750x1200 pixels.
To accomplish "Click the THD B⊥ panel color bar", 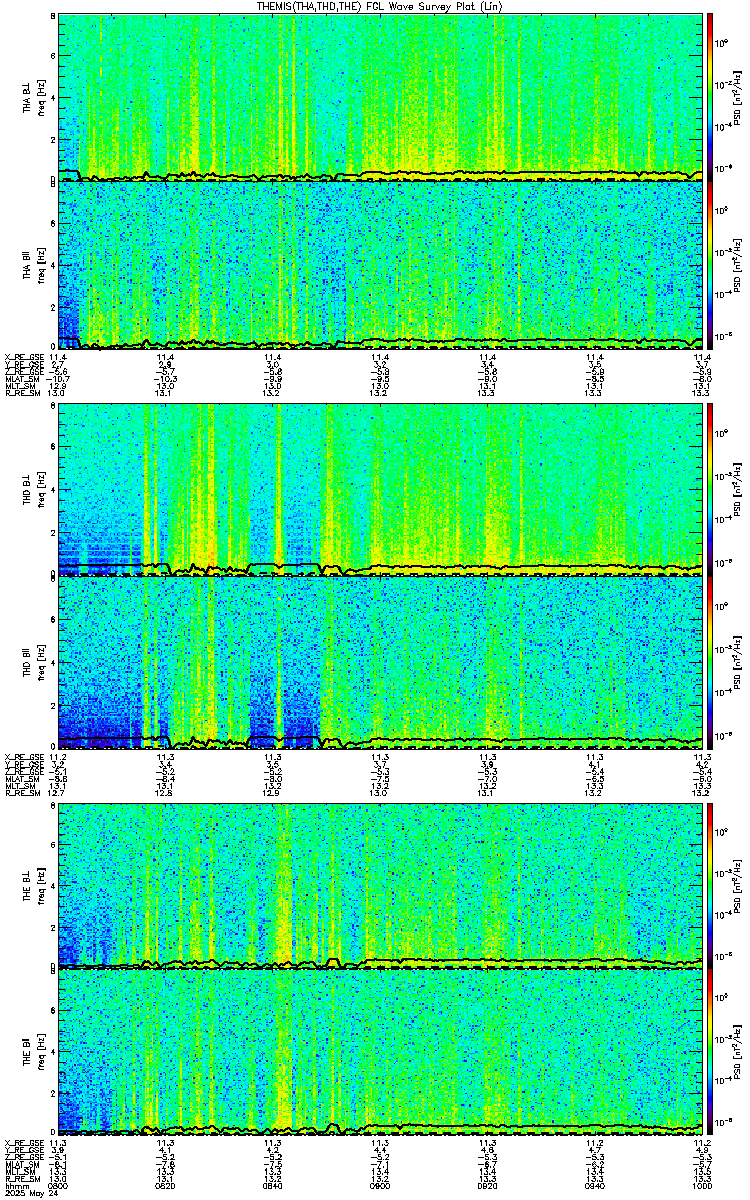I will 711,488.
